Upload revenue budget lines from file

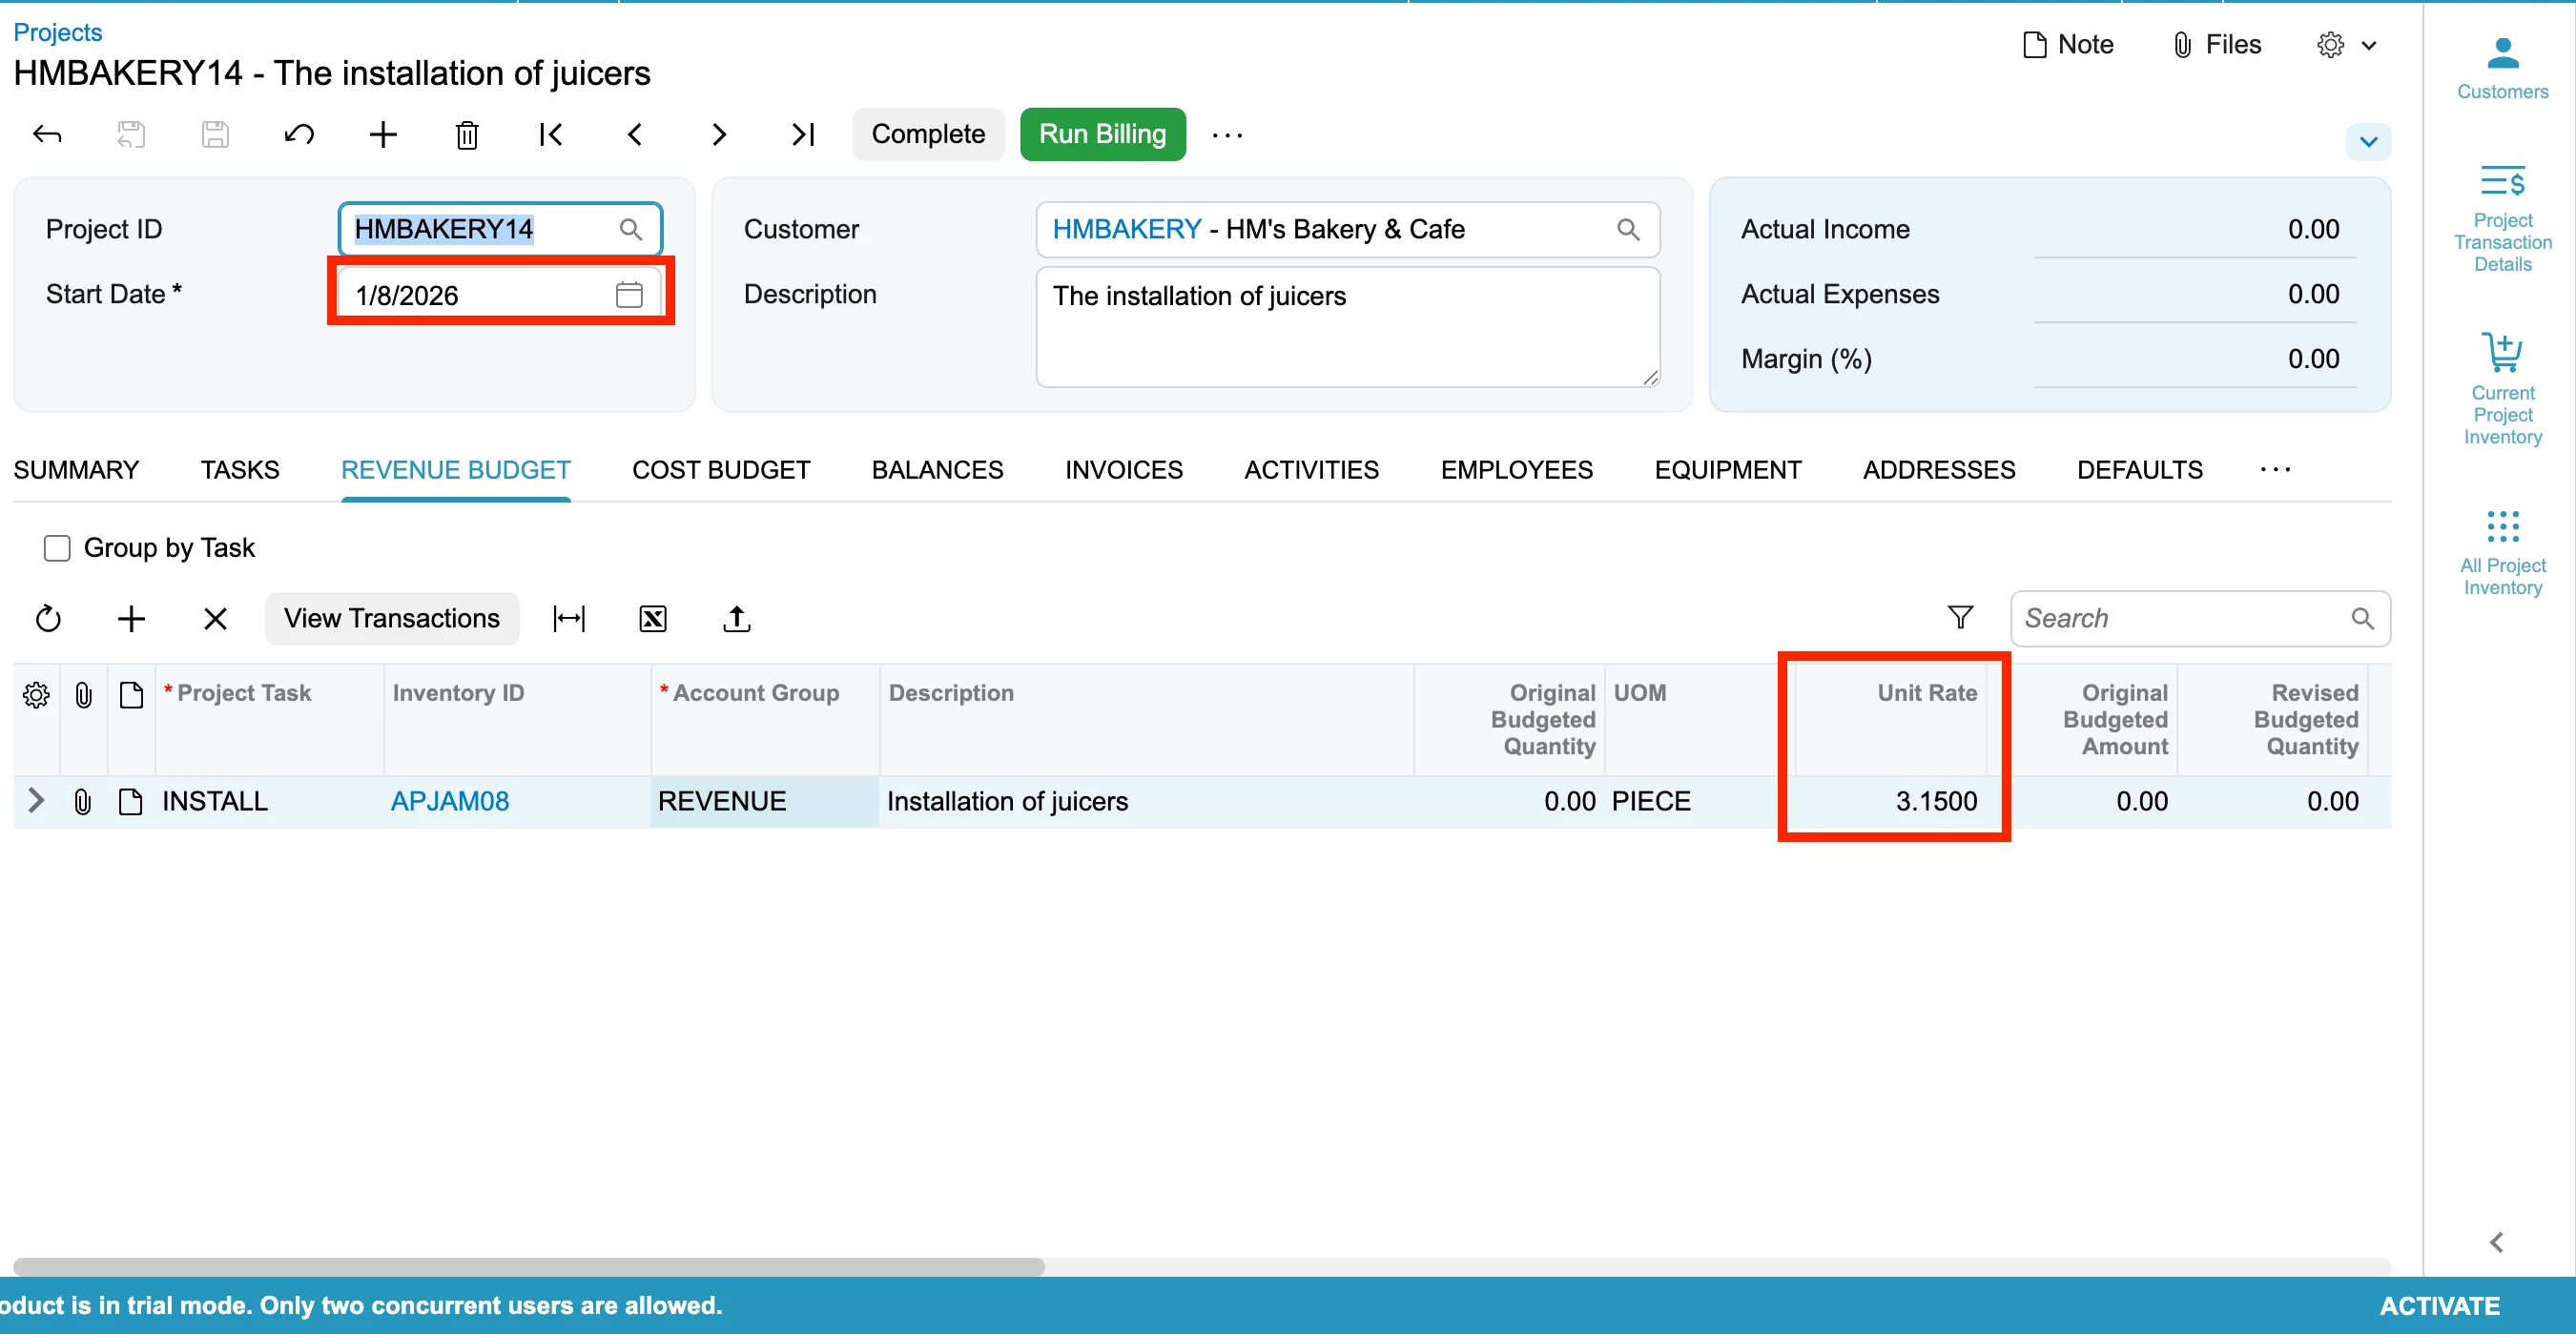(737, 619)
